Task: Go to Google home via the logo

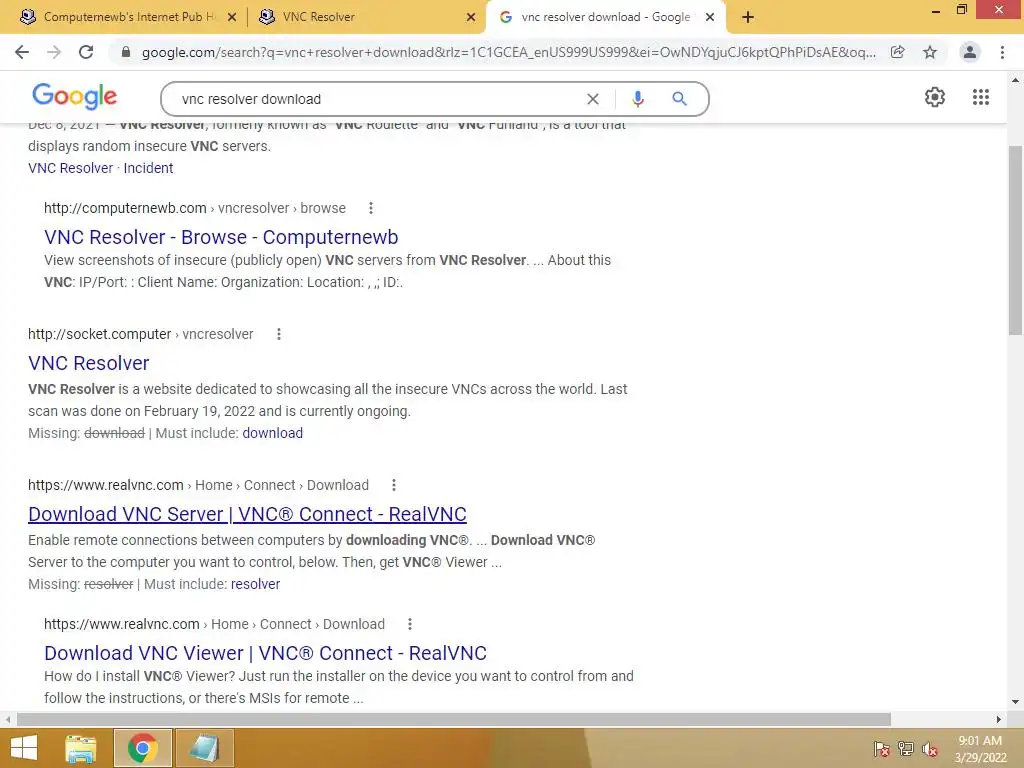Action: (x=74, y=97)
